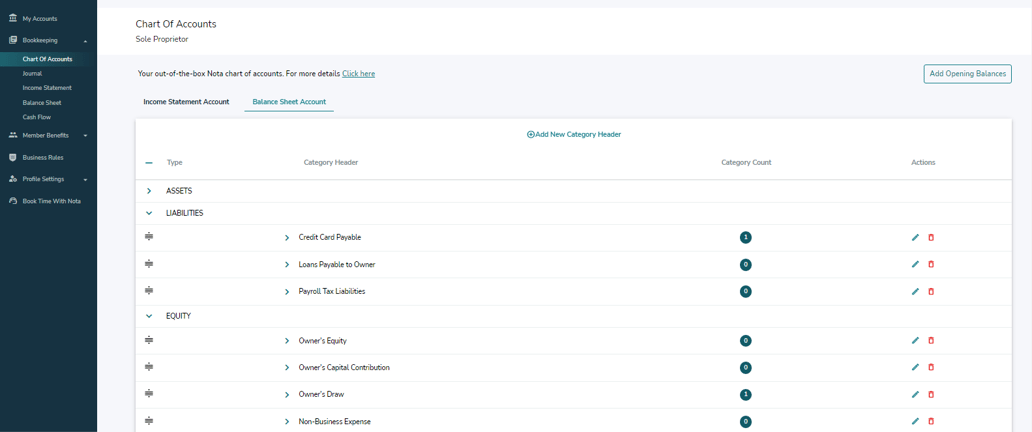Collapse the EQUITY section
1032x432 pixels.
[149, 316]
